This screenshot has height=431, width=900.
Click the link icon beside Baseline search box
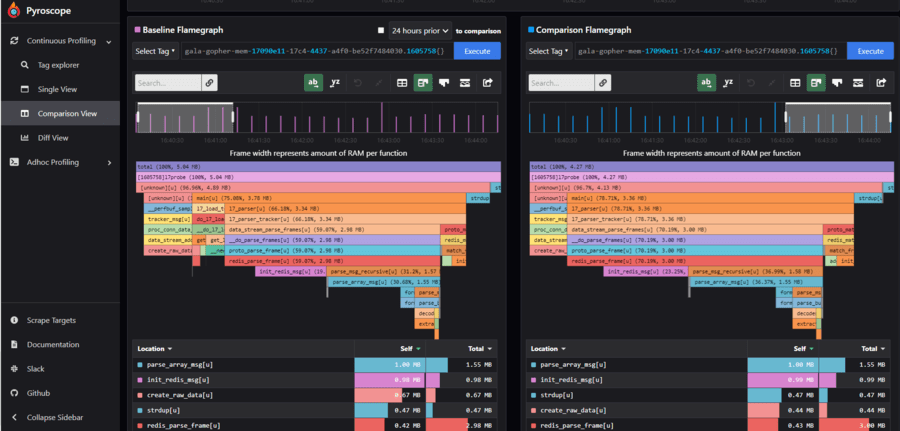210,83
